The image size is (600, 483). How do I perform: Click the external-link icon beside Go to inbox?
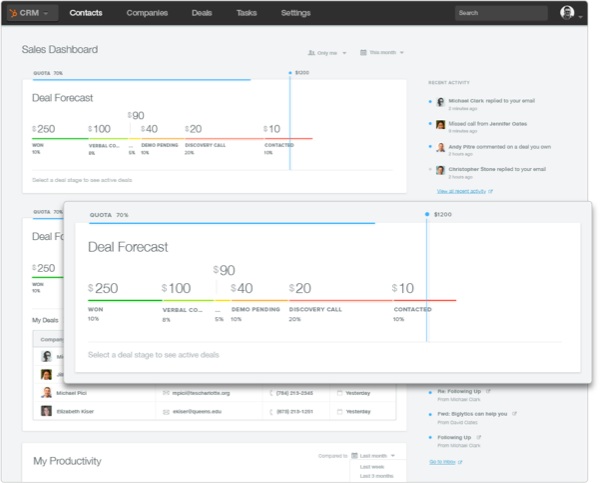coord(460,462)
